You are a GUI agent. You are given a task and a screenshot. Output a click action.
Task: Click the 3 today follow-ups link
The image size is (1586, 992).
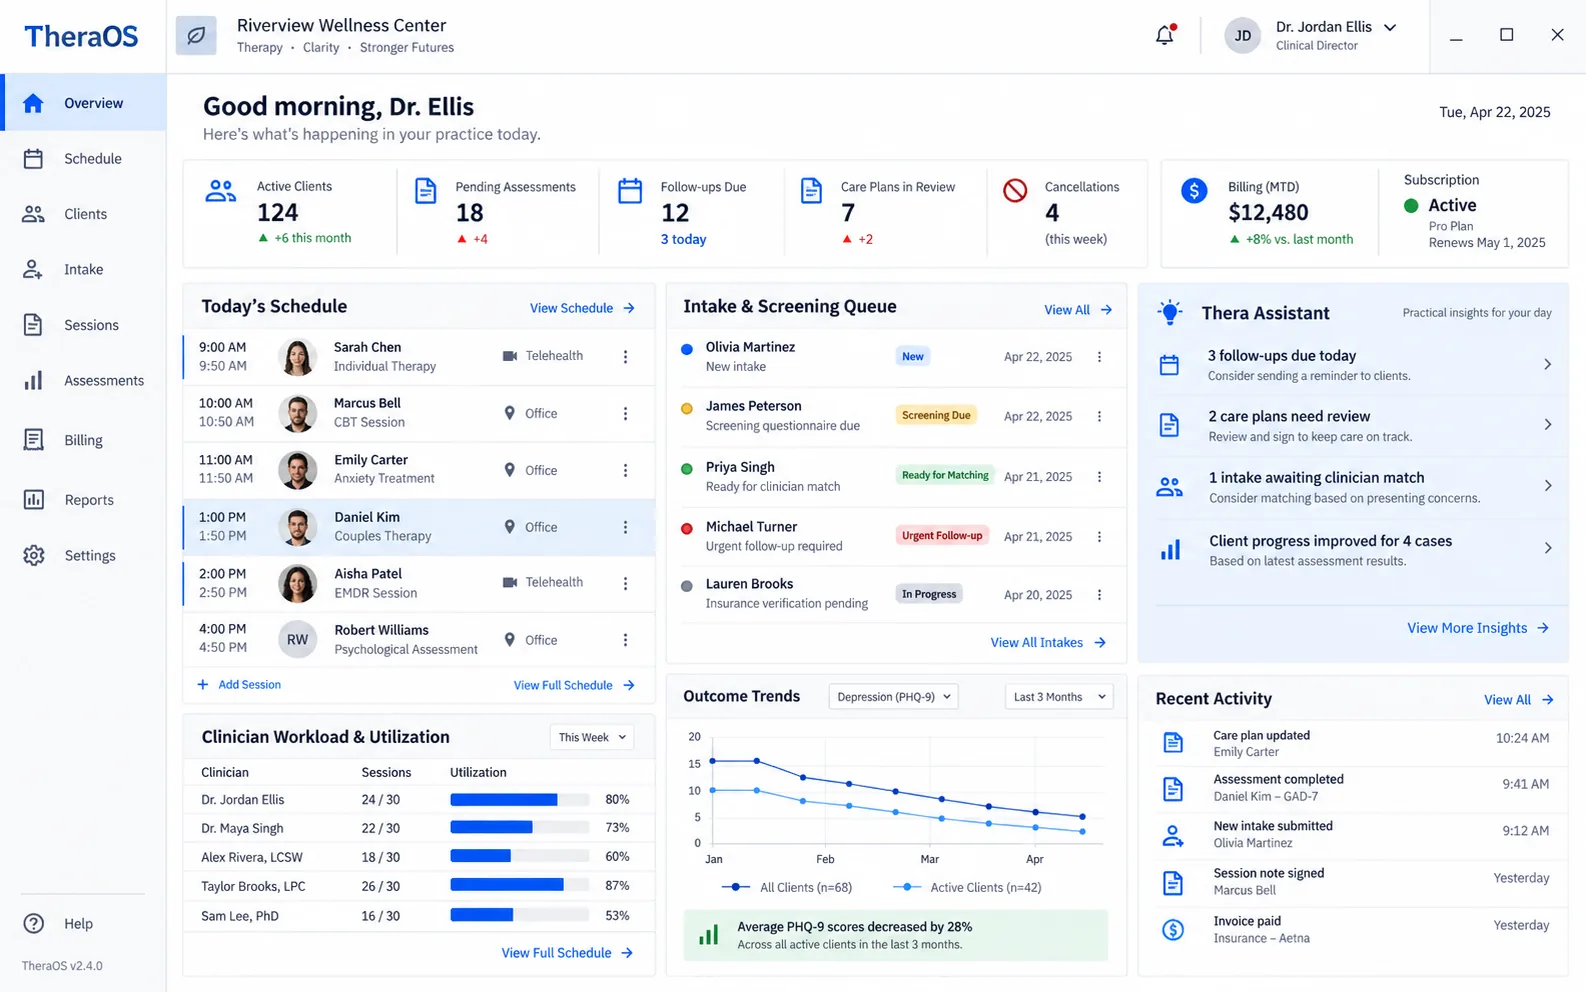pos(683,239)
